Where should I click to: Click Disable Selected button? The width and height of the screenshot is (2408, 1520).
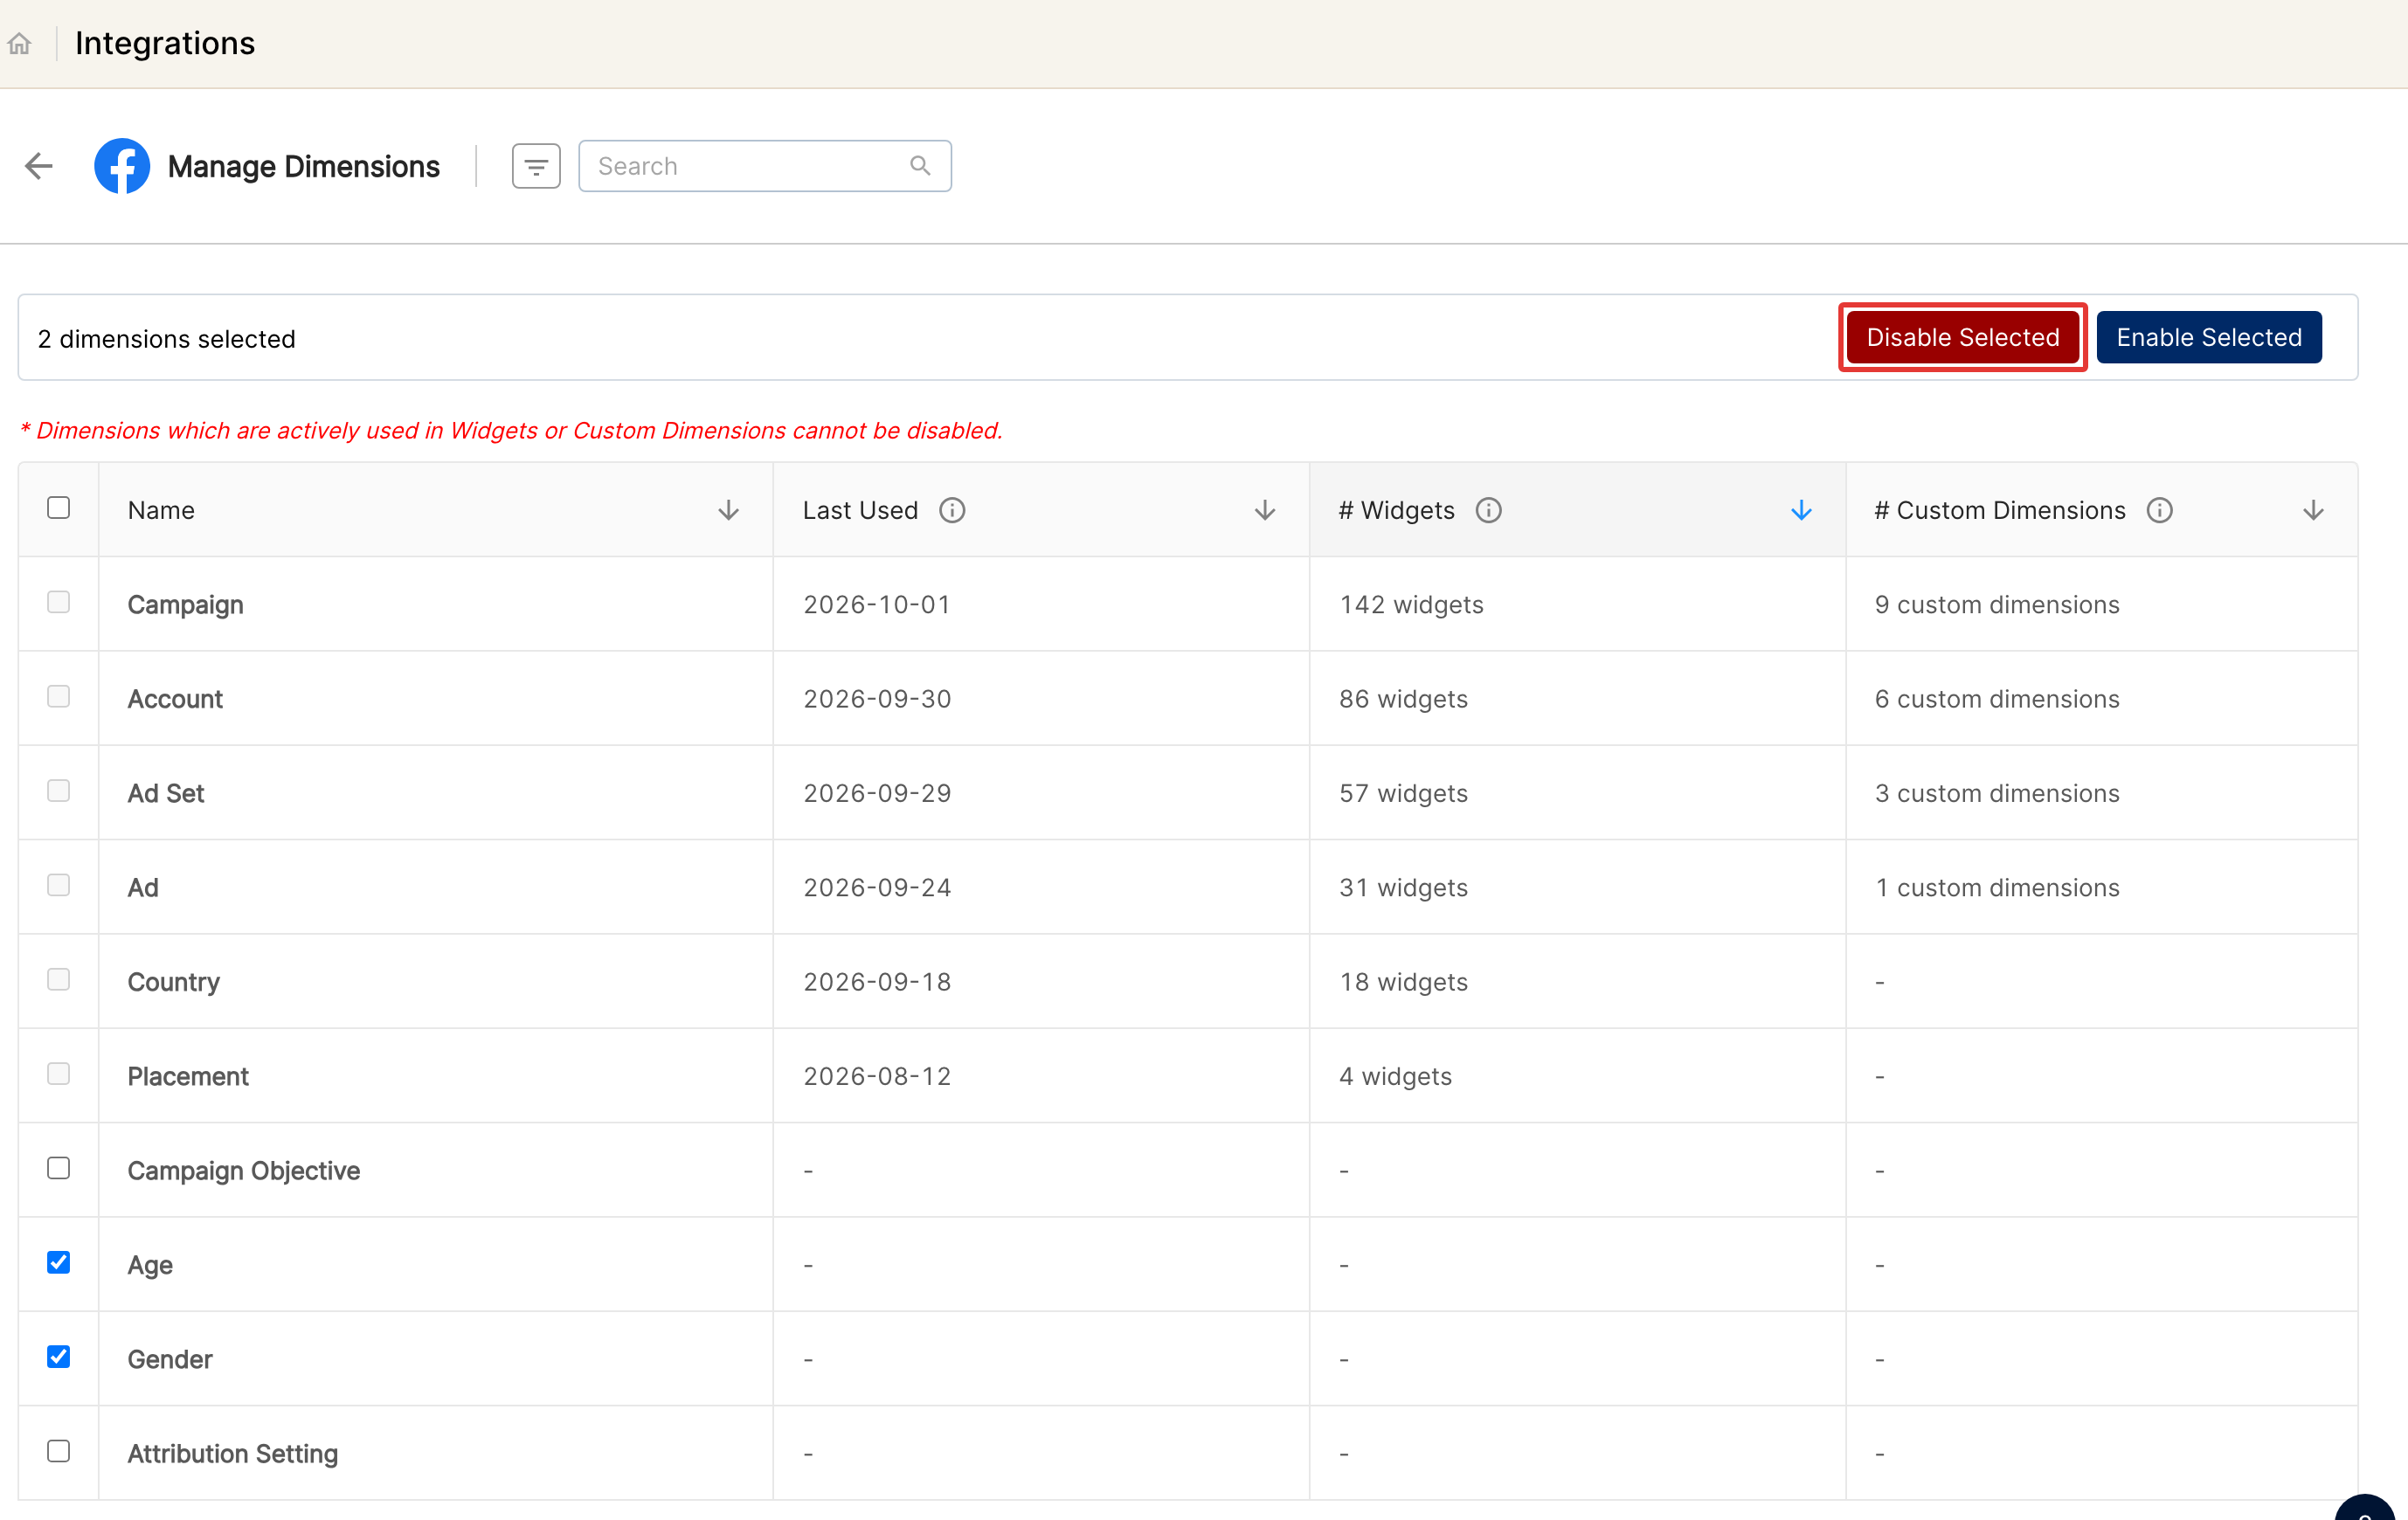tap(1963, 337)
